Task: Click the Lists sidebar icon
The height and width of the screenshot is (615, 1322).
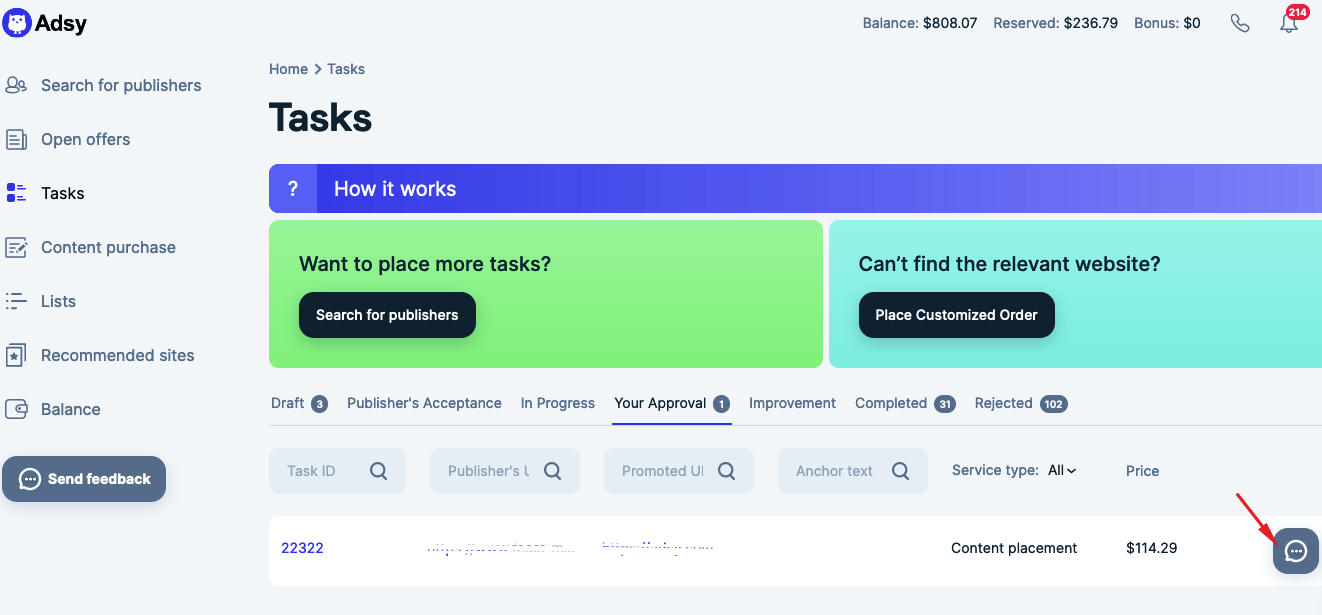Action: (x=16, y=301)
